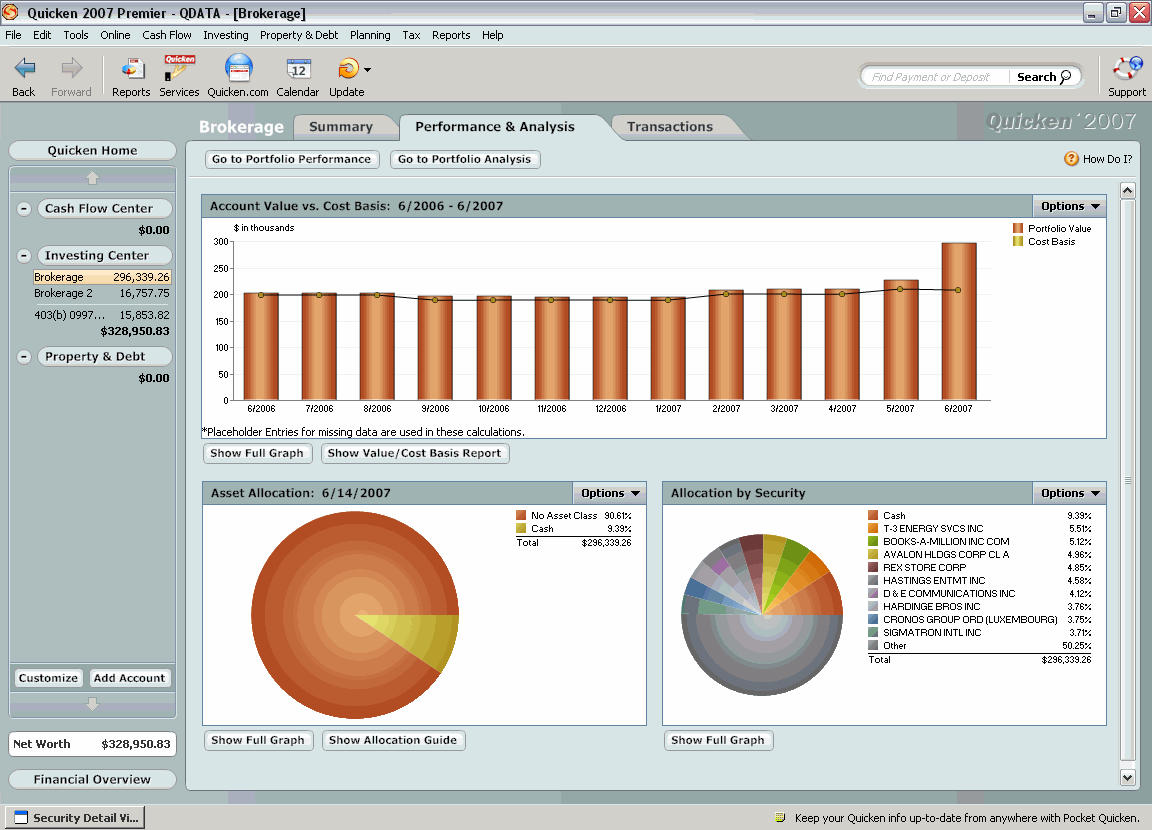The image size is (1152, 830).
Task: Click Show Allocation Guide
Action: click(393, 740)
